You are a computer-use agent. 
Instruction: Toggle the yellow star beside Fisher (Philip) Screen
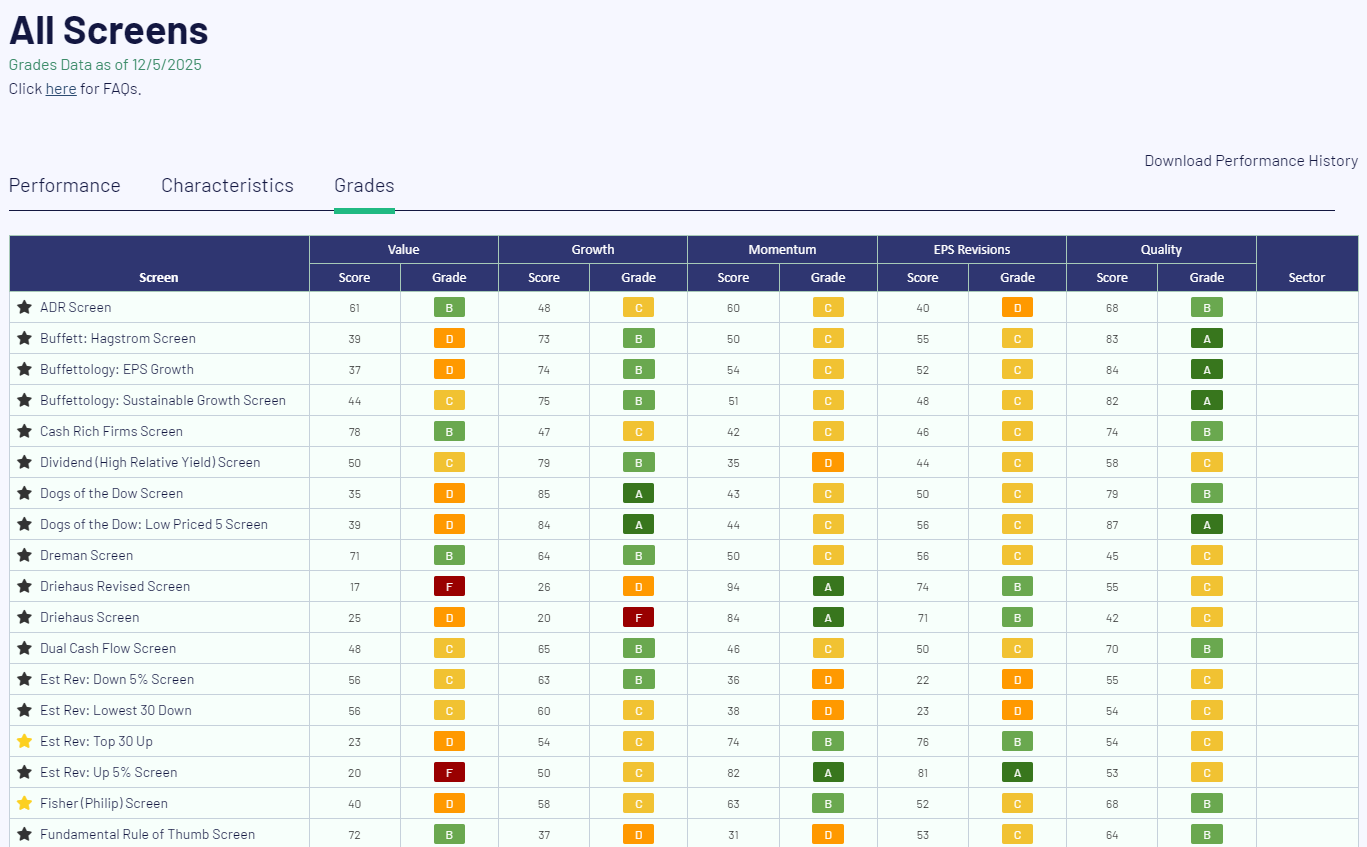tap(25, 803)
